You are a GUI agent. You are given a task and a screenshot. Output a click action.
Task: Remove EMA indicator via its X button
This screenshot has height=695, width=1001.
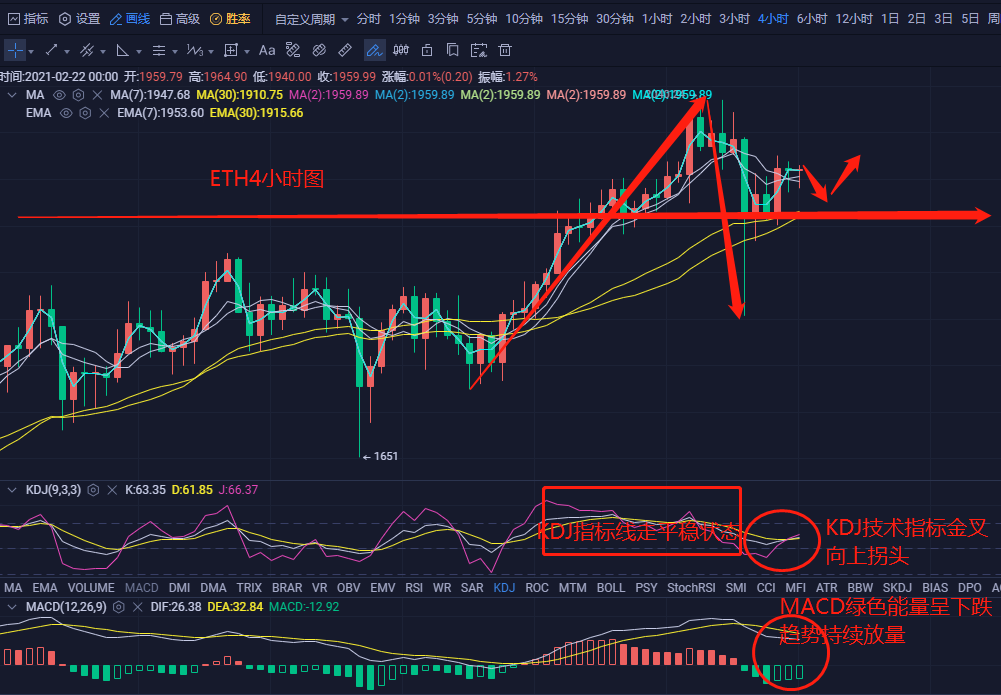[x=104, y=113]
